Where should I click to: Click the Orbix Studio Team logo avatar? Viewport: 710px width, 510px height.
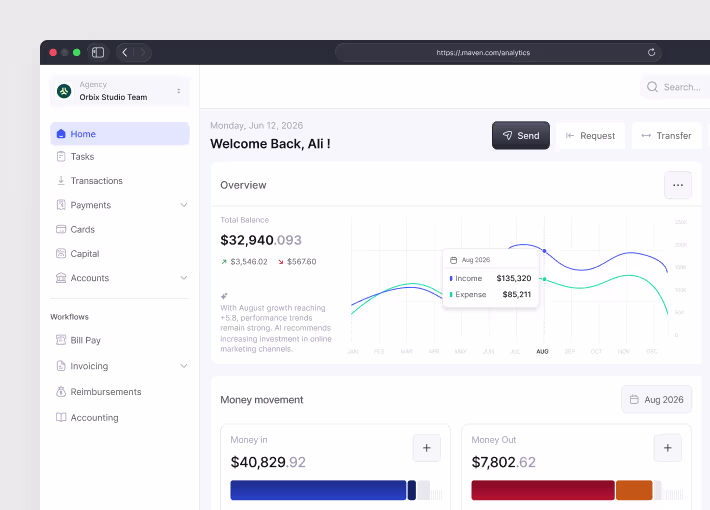(x=64, y=91)
